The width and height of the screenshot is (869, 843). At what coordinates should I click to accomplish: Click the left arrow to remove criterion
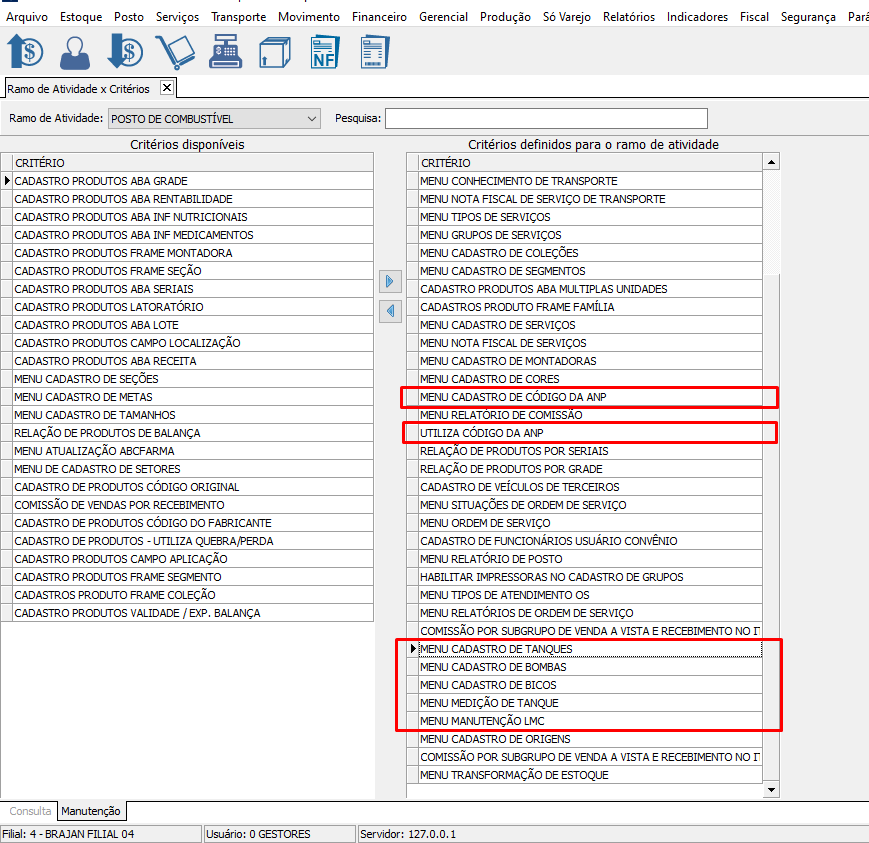pyautogui.click(x=390, y=311)
